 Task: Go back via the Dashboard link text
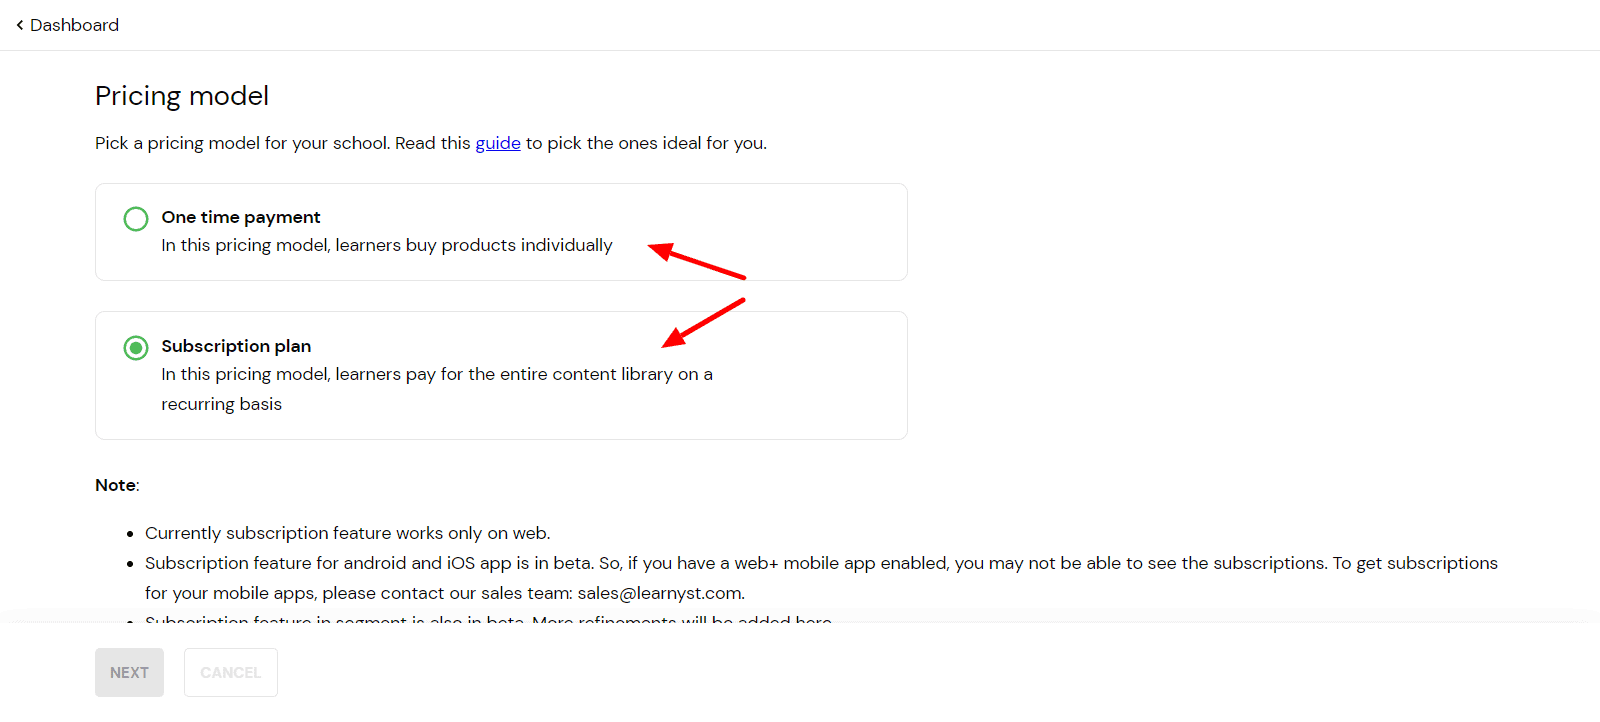click(x=74, y=25)
